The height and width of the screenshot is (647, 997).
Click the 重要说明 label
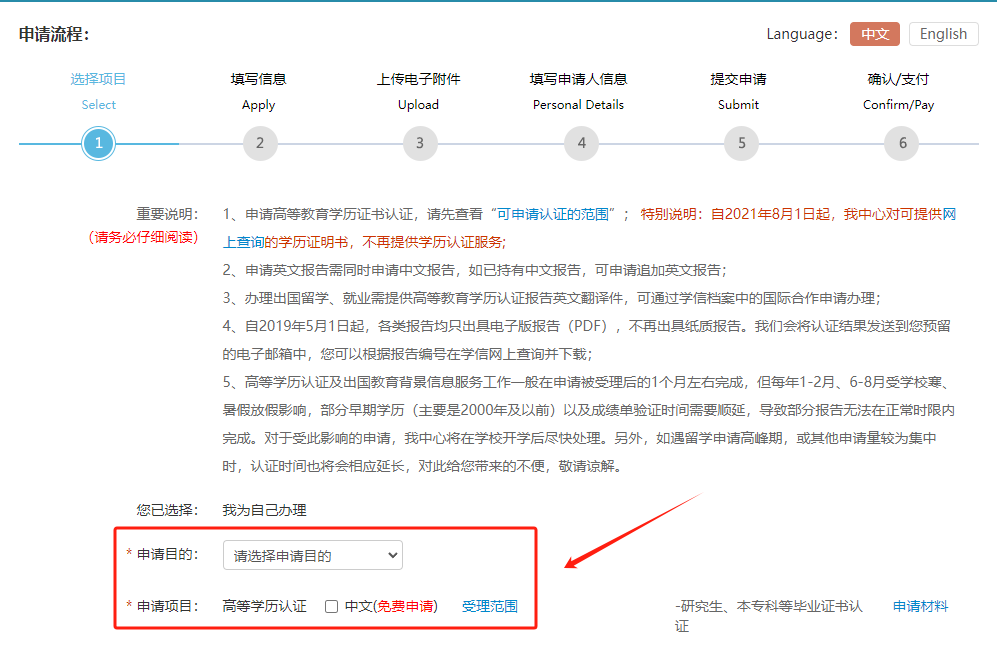pyautogui.click(x=167, y=214)
